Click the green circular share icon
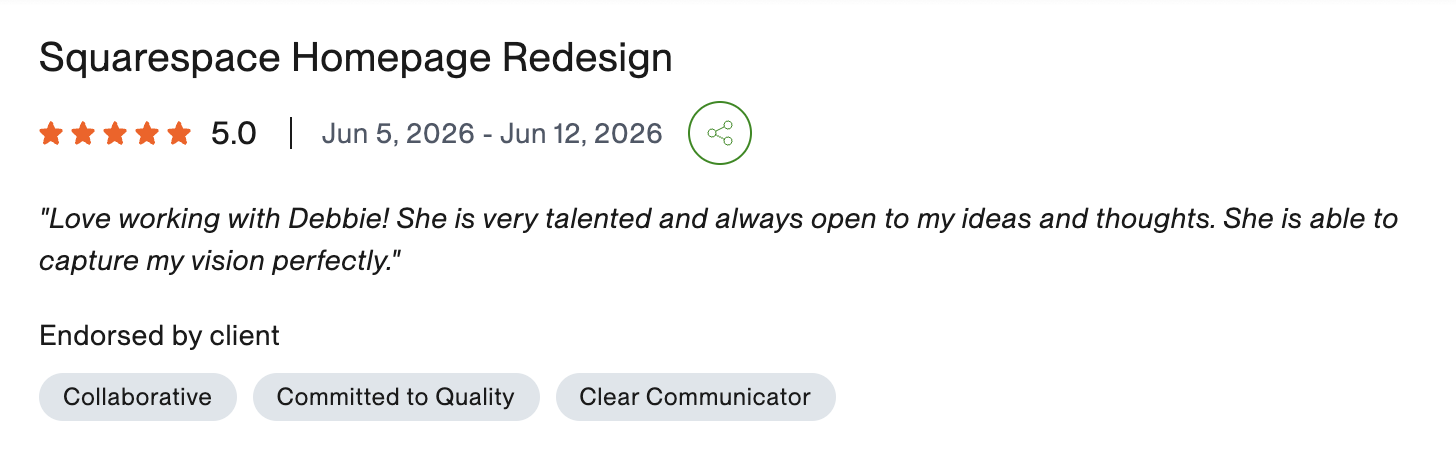 (x=720, y=133)
